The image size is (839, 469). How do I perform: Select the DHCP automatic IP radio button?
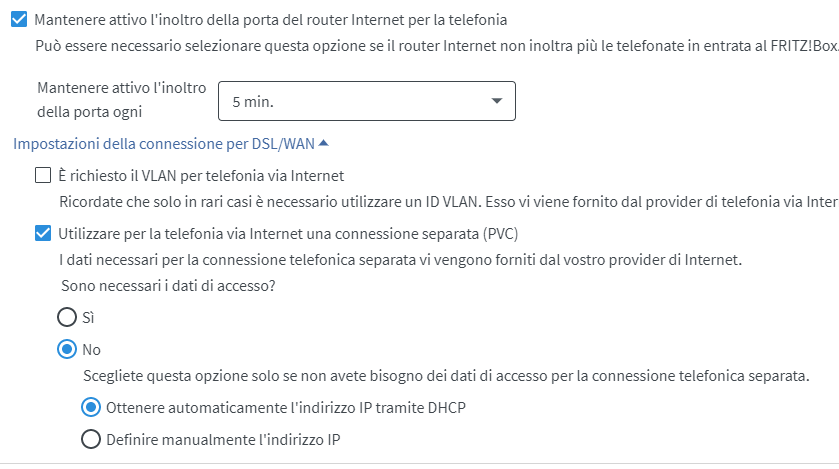[x=91, y=407]
